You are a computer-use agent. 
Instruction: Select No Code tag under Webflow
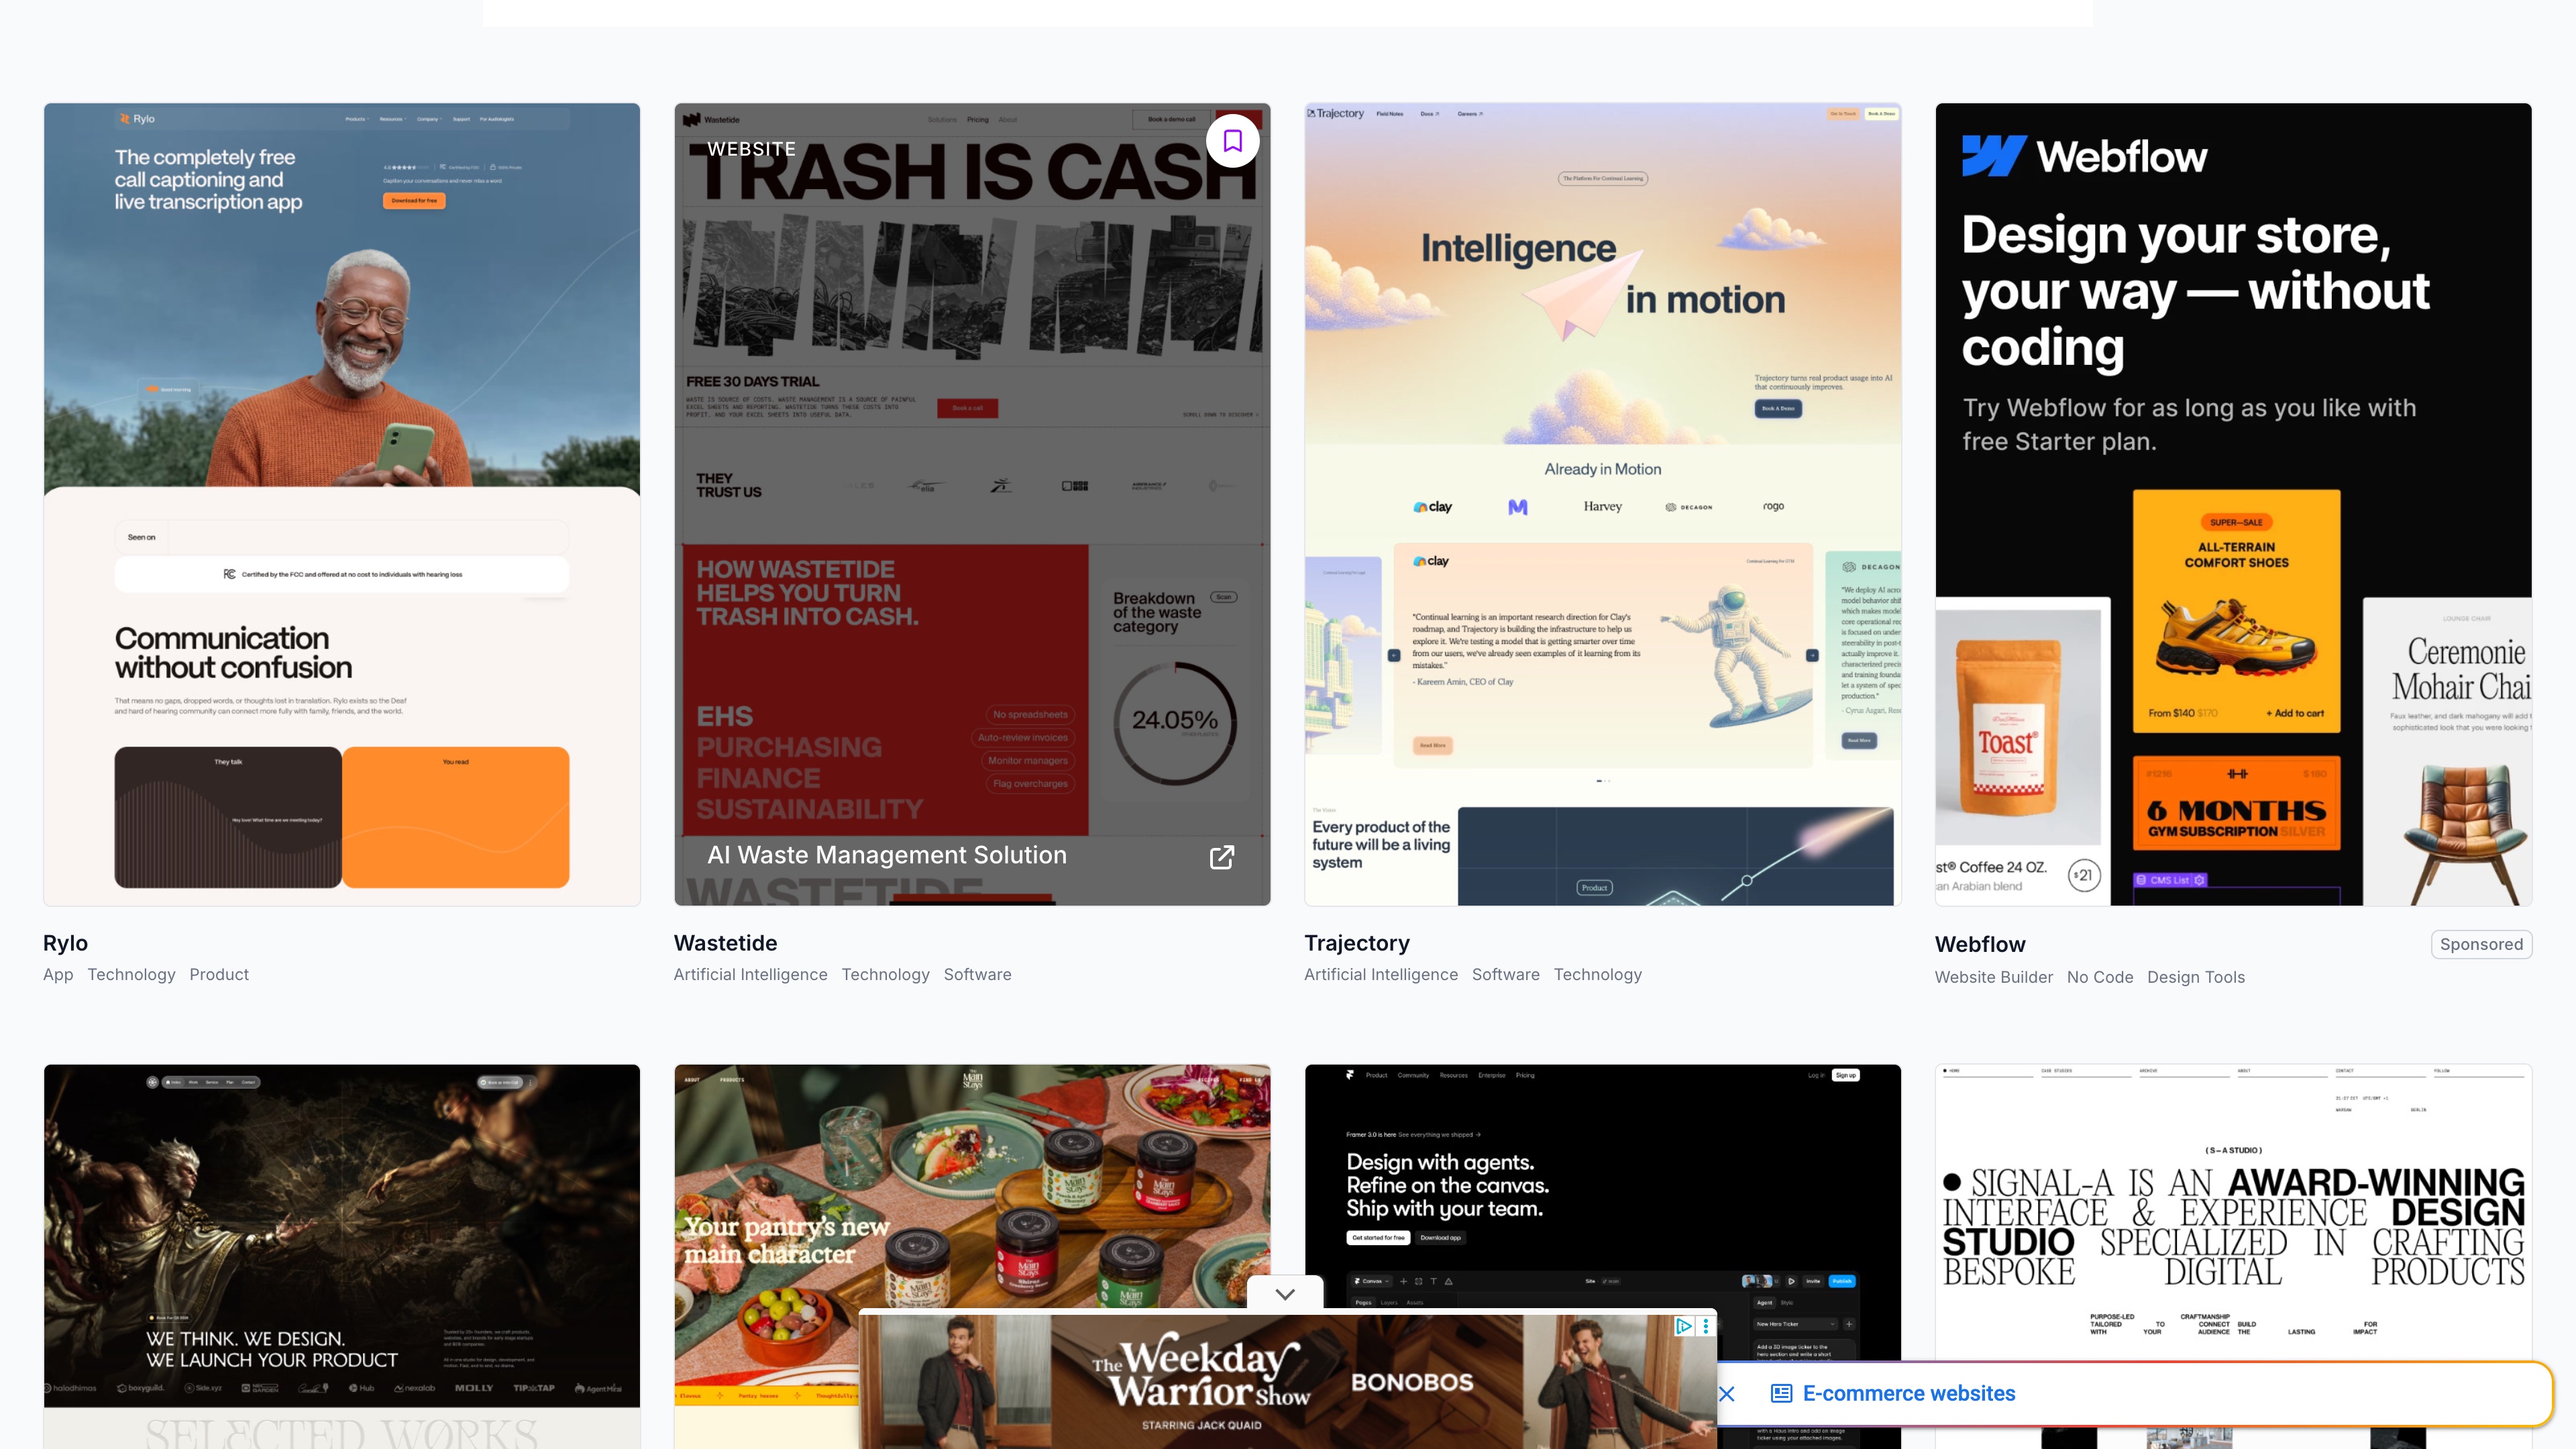coord(2100,977)
